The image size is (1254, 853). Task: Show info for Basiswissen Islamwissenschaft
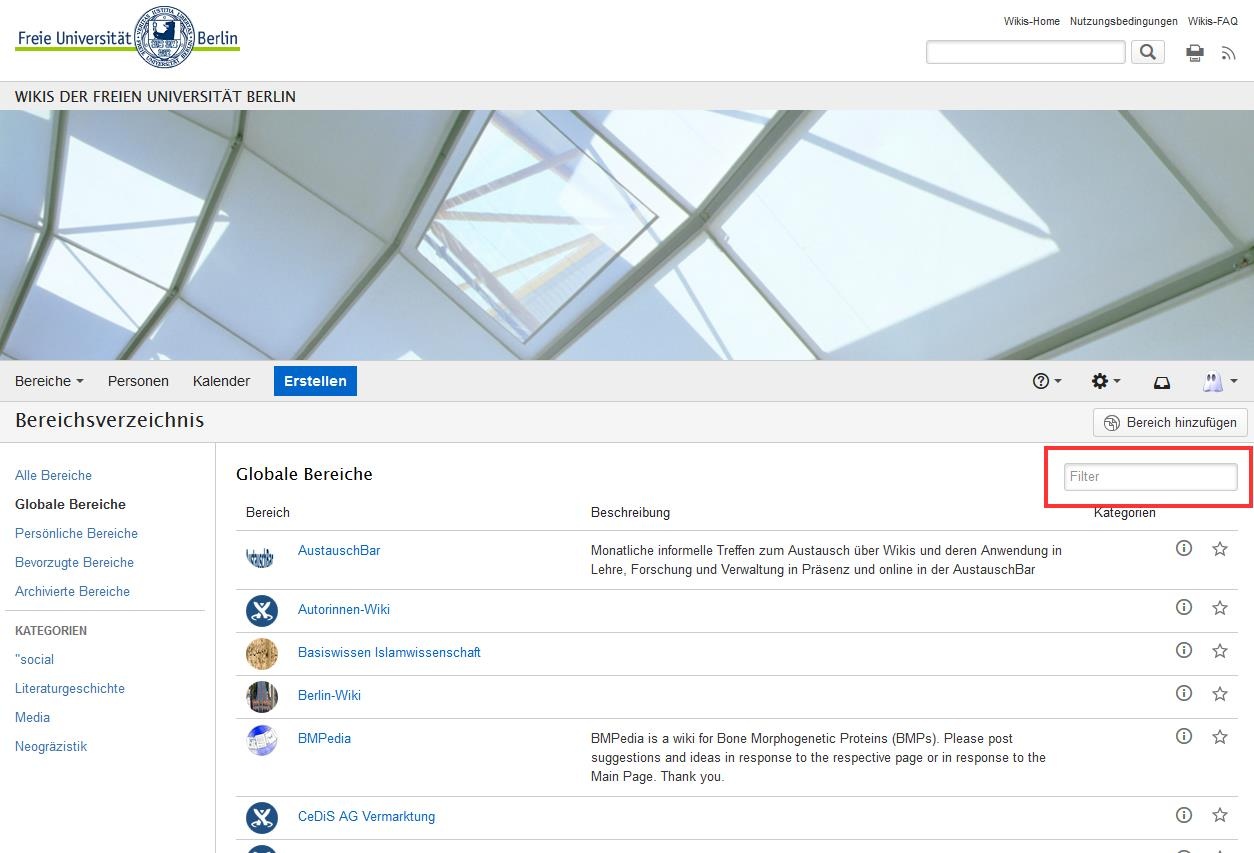point(1184,650)
